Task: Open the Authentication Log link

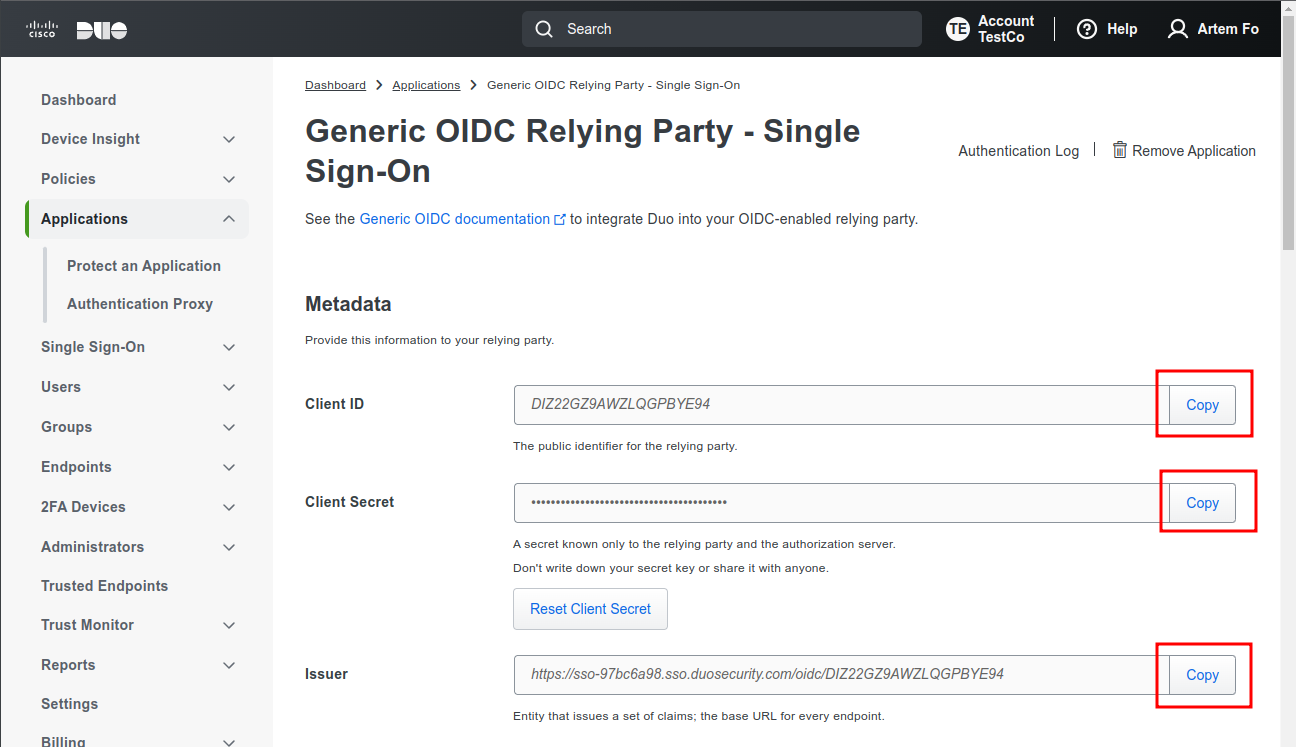Action: [1018, 151]
